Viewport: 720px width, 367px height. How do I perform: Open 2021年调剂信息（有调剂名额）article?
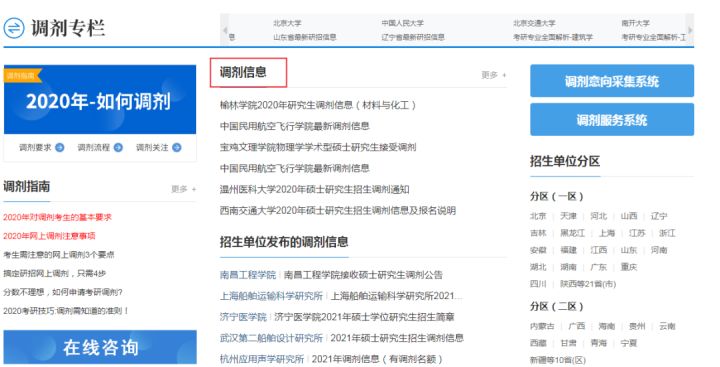(377, 359)
